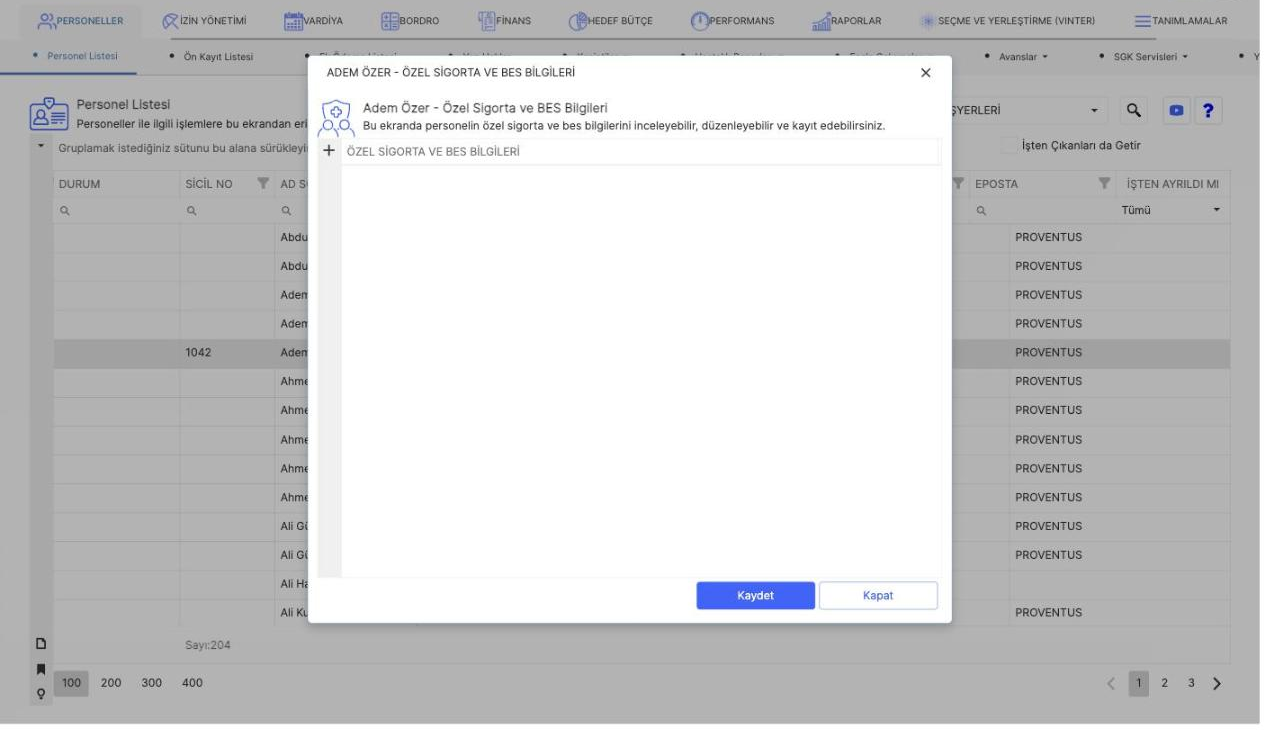Click the ÖZEL SİGORTA VE BES BİLGİLERİ header
The image size is (1271, 735).
(x=433, y=152)
